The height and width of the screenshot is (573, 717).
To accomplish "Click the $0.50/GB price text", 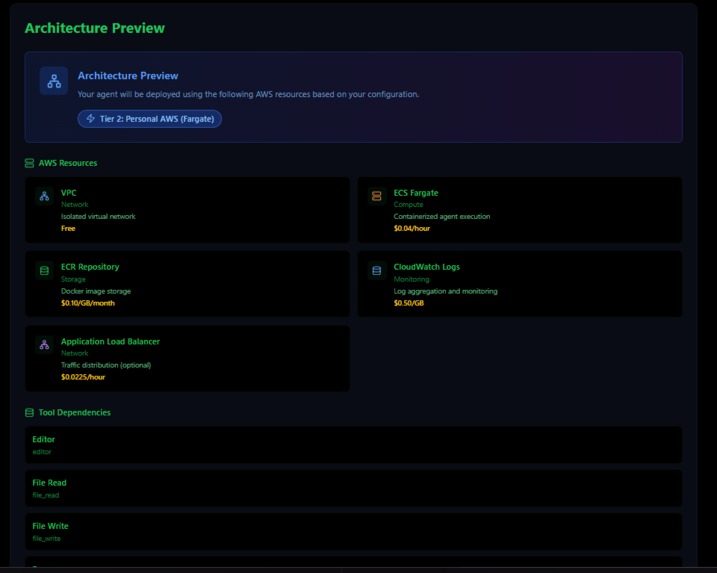I will [x=408, y=303].
